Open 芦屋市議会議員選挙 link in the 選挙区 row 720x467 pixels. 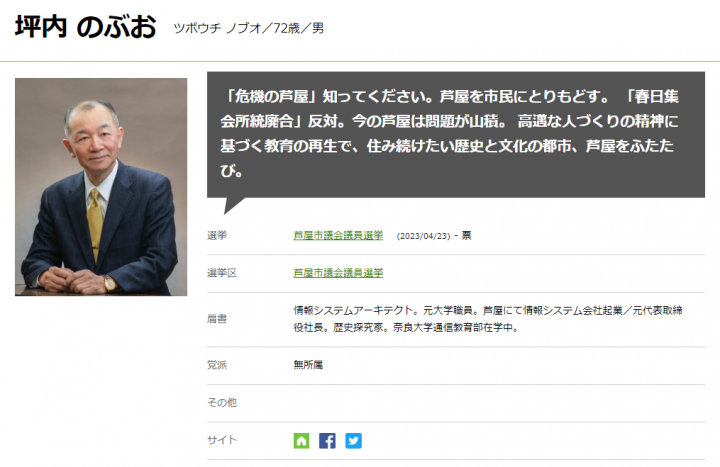click(338, 273)
